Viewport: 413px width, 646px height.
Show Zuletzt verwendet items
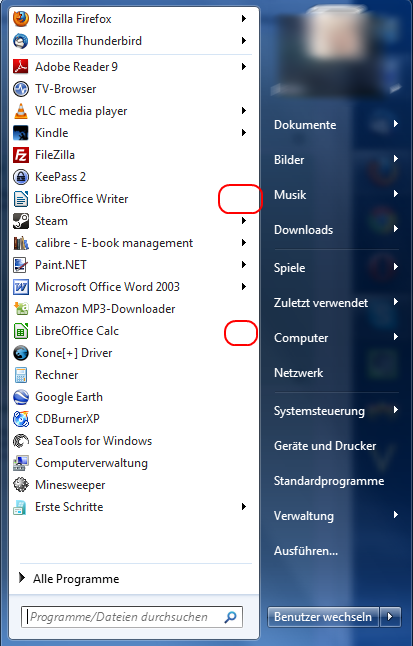[321, 303]
